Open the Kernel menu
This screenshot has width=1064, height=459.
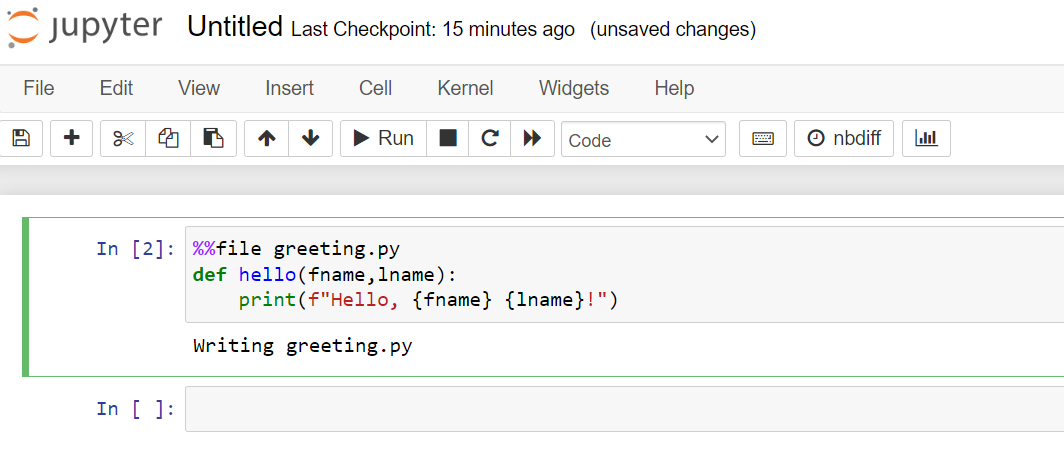click(466, 88)
